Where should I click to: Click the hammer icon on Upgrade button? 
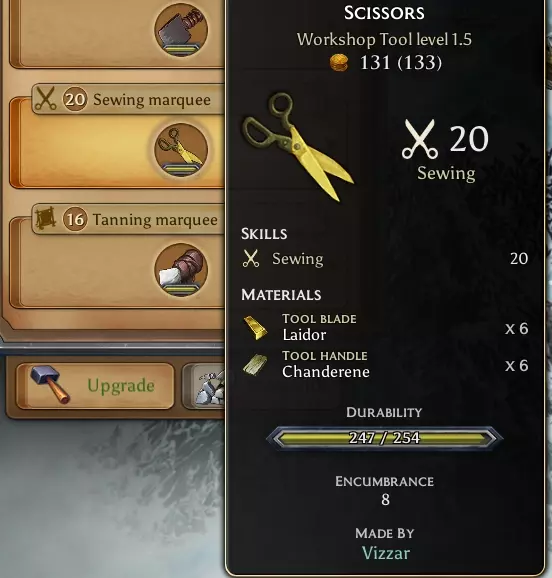[x=51, y=384]
